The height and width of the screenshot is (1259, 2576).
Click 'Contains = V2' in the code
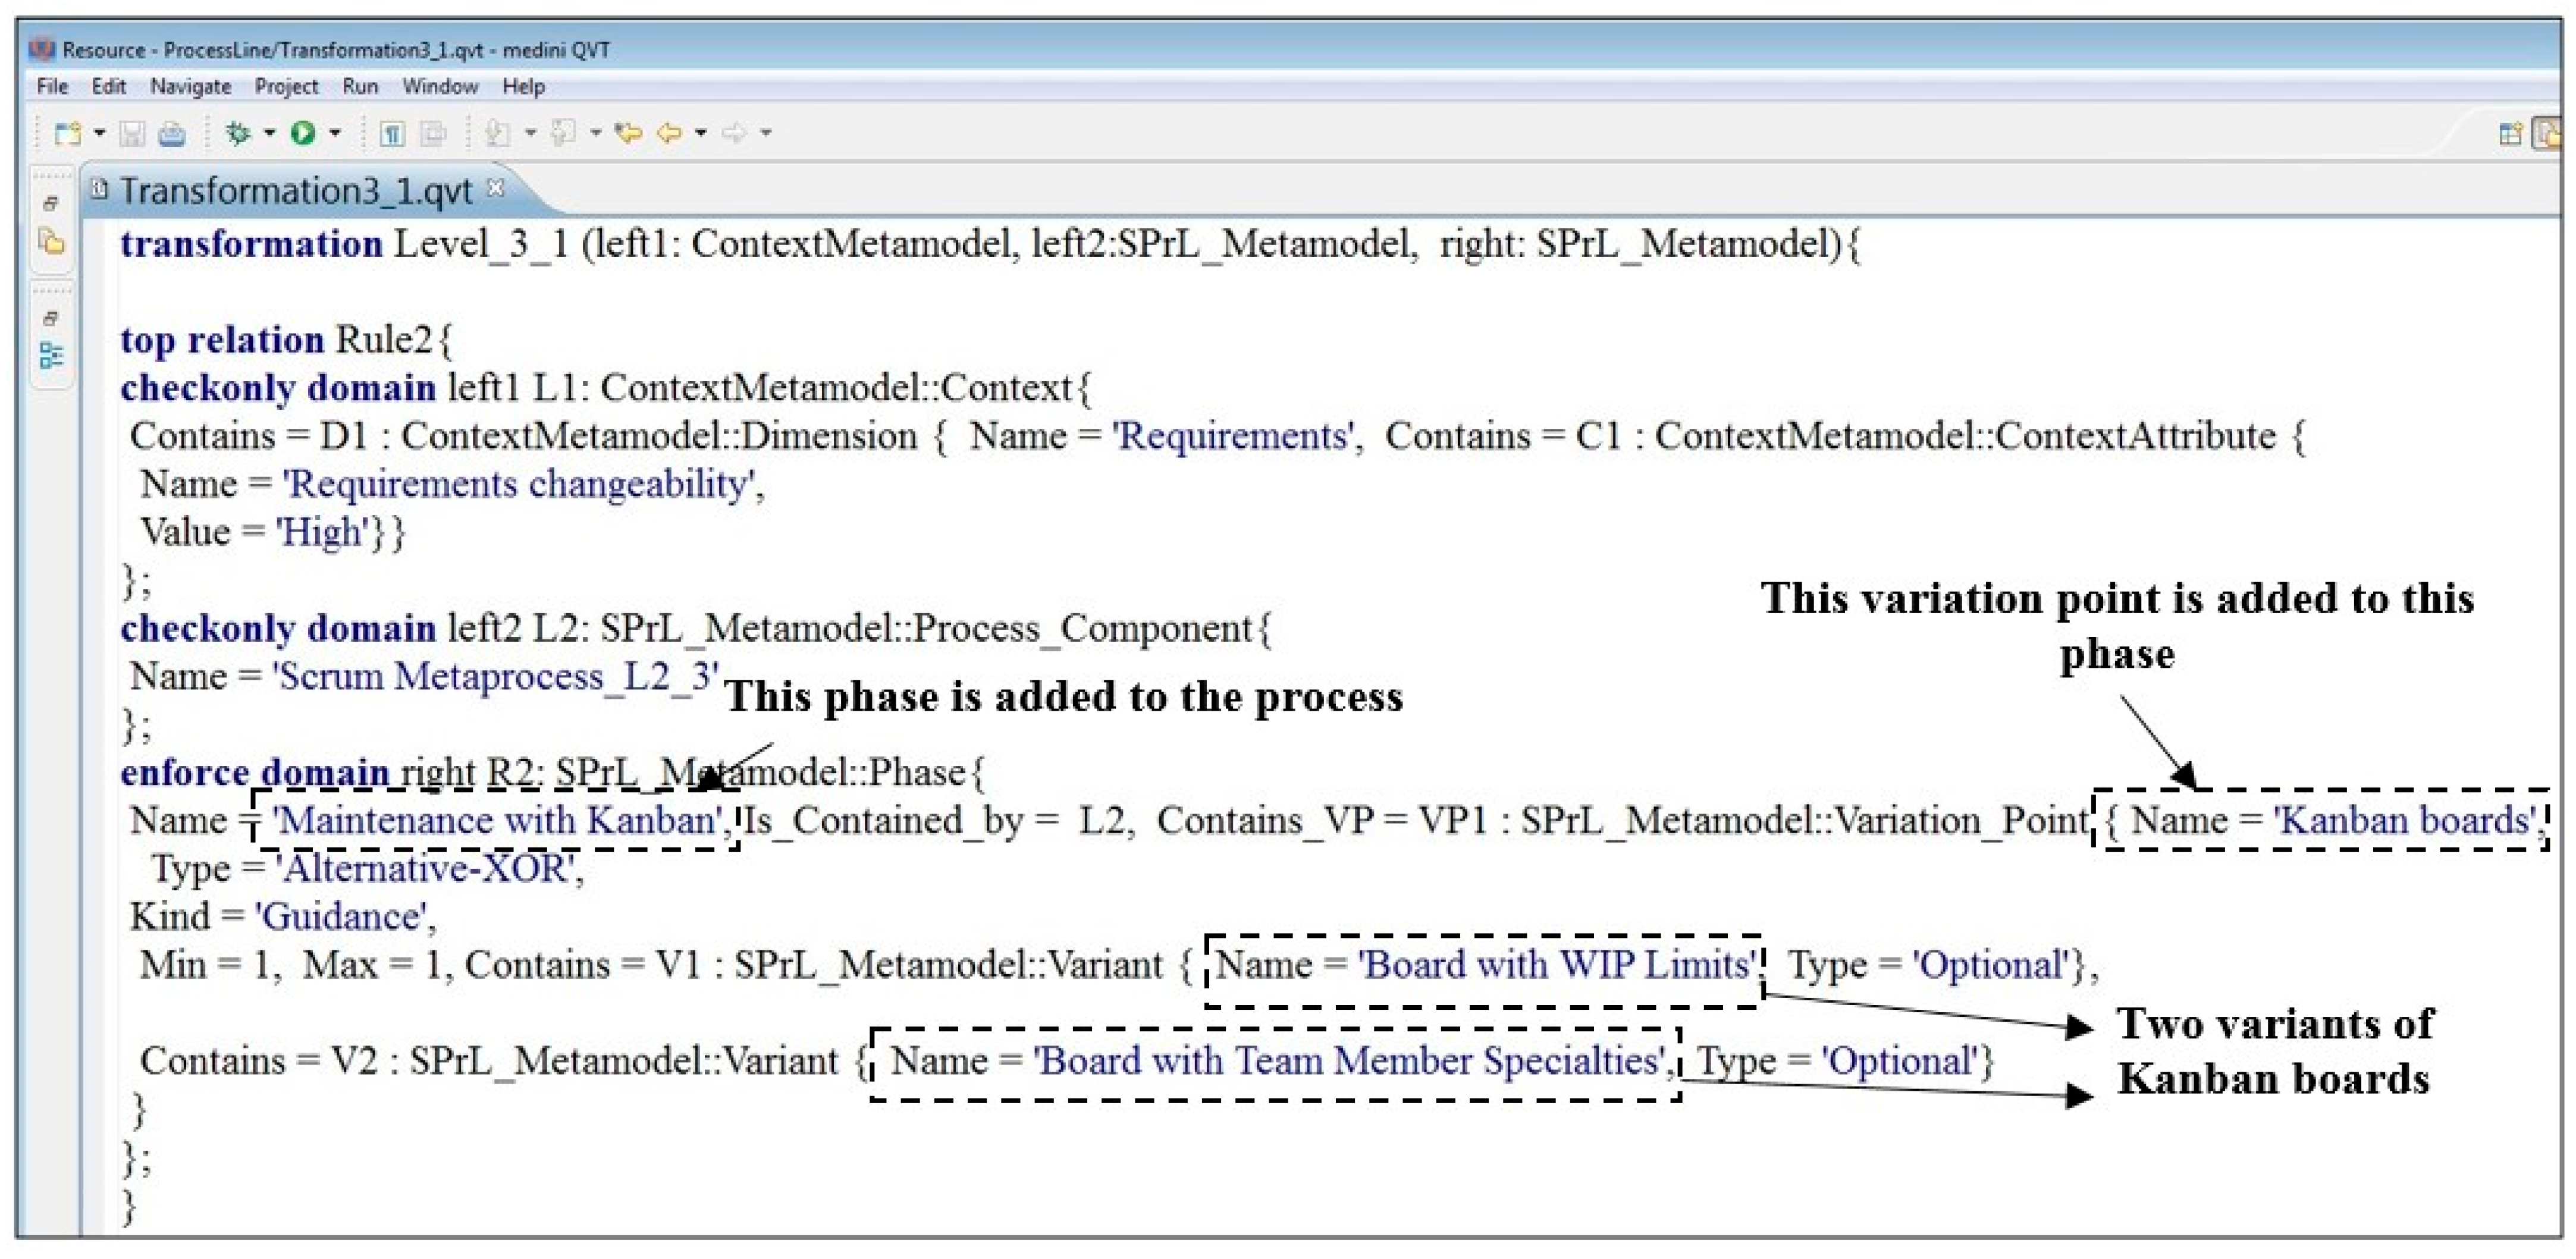click(x=259, y=1061)
